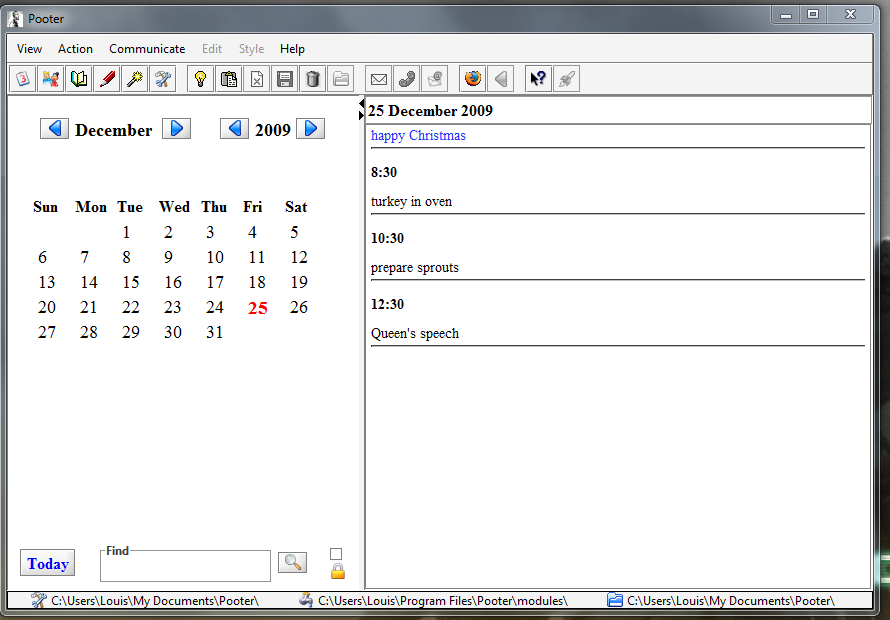Click the blue folder icon in status bar

pos(615,600)
